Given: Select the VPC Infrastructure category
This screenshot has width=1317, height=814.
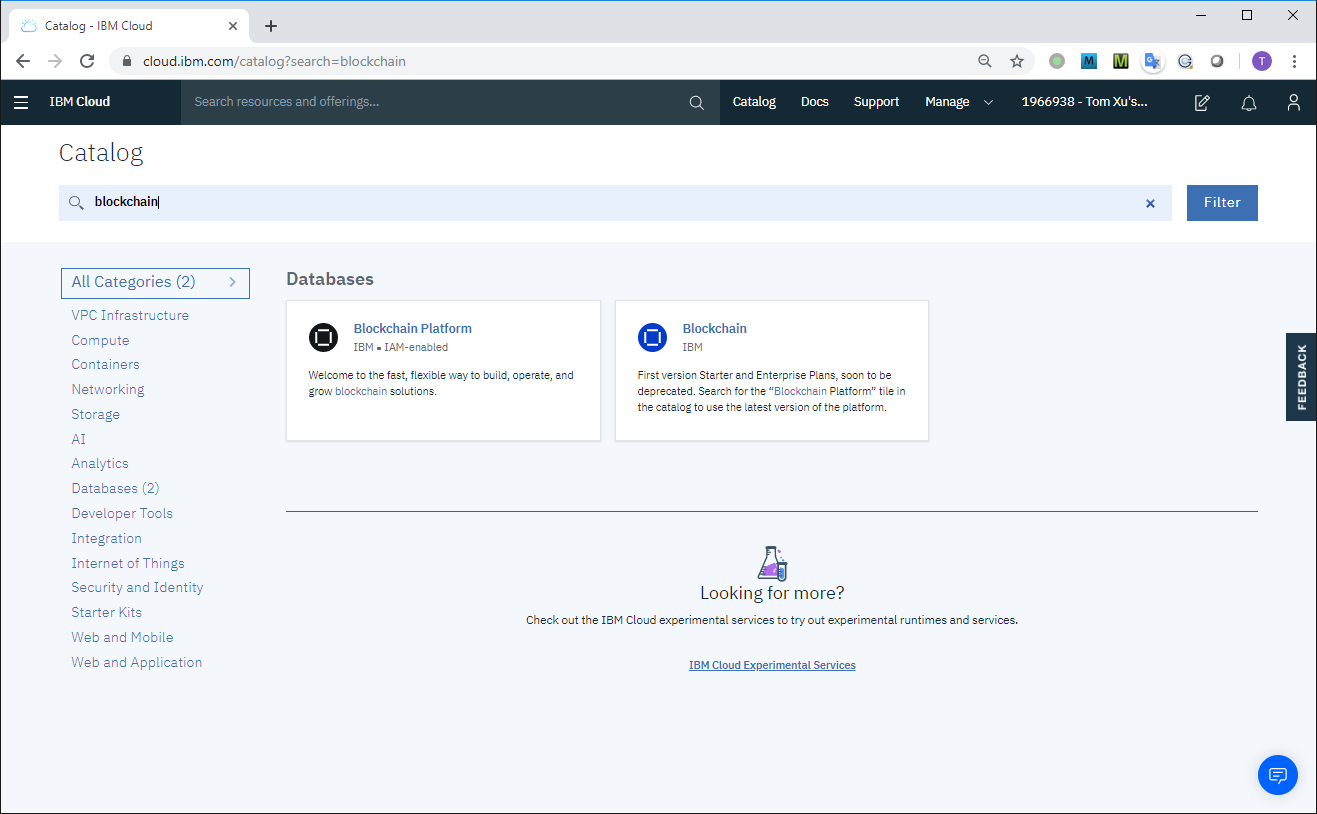Looking at the screenshot, I should pos(130,315).
